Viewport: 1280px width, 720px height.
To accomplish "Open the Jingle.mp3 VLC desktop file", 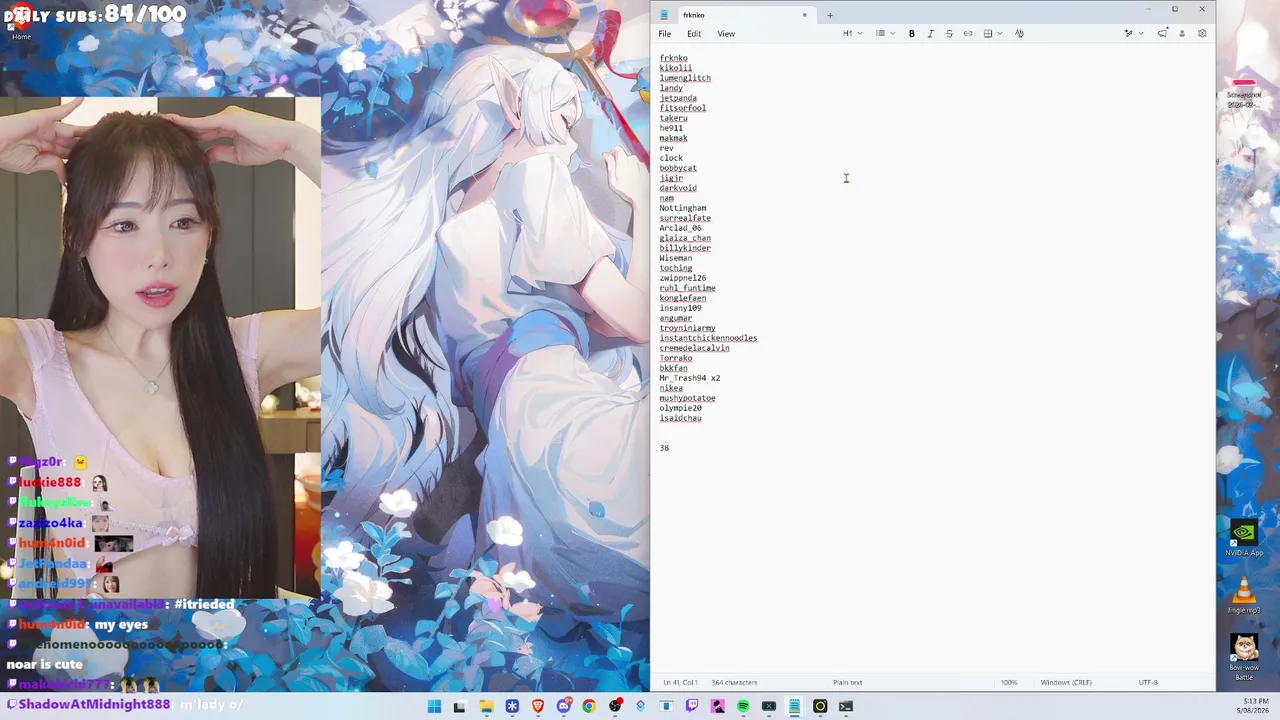I will tap(1244, 595).
